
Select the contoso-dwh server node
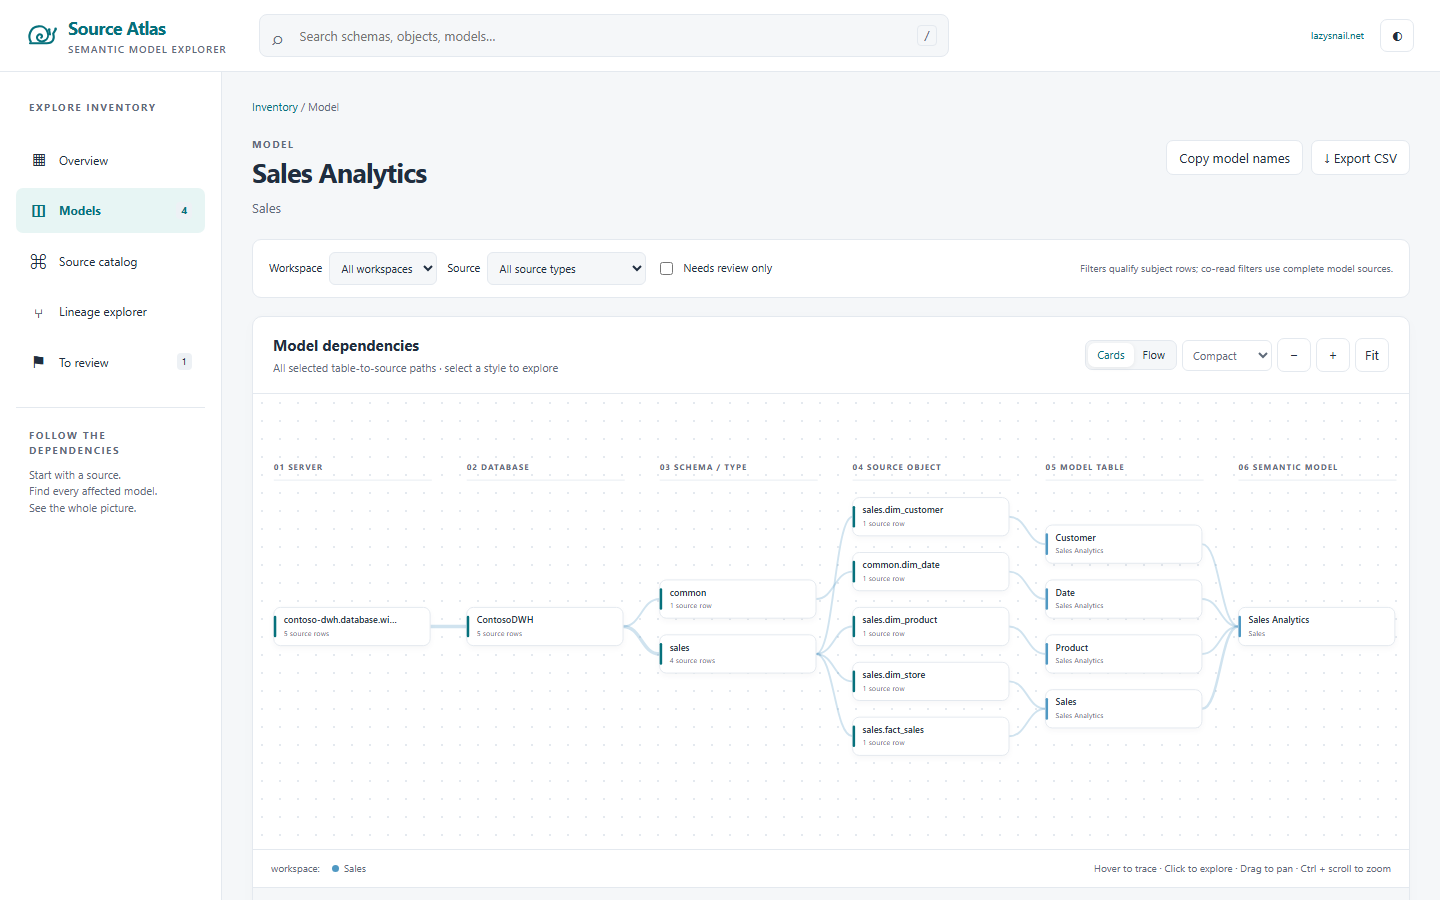(x=352, y=626)
